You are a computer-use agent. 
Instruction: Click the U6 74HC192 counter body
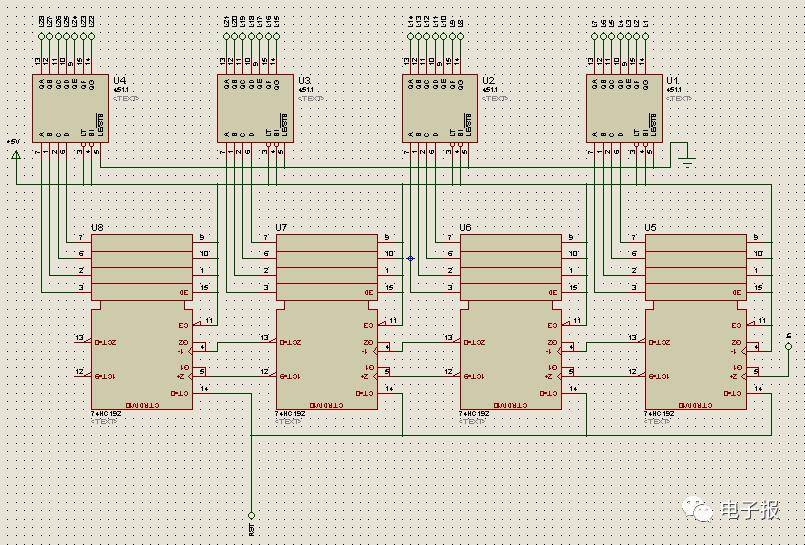(x=510, y=358)
